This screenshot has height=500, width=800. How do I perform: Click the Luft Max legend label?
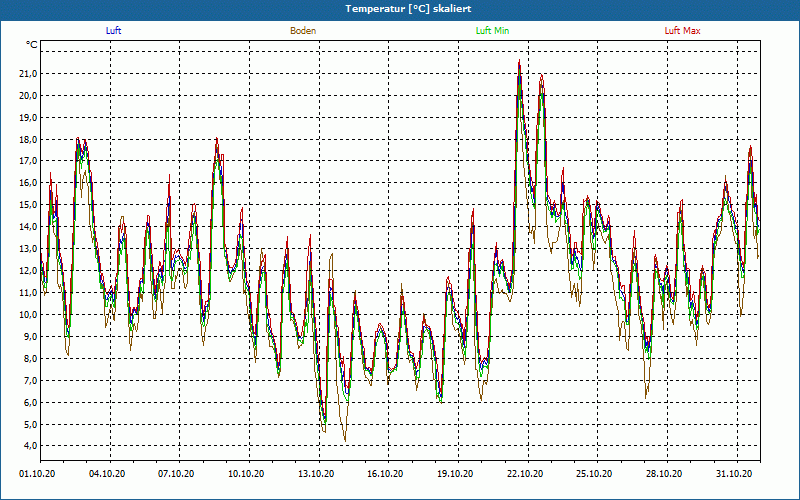[x=682, y=31]
